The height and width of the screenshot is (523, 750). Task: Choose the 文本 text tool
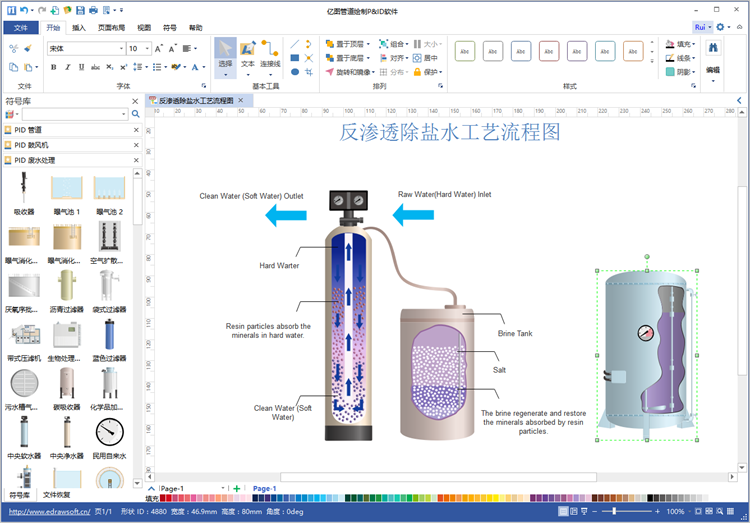click(x=248, y=54)
